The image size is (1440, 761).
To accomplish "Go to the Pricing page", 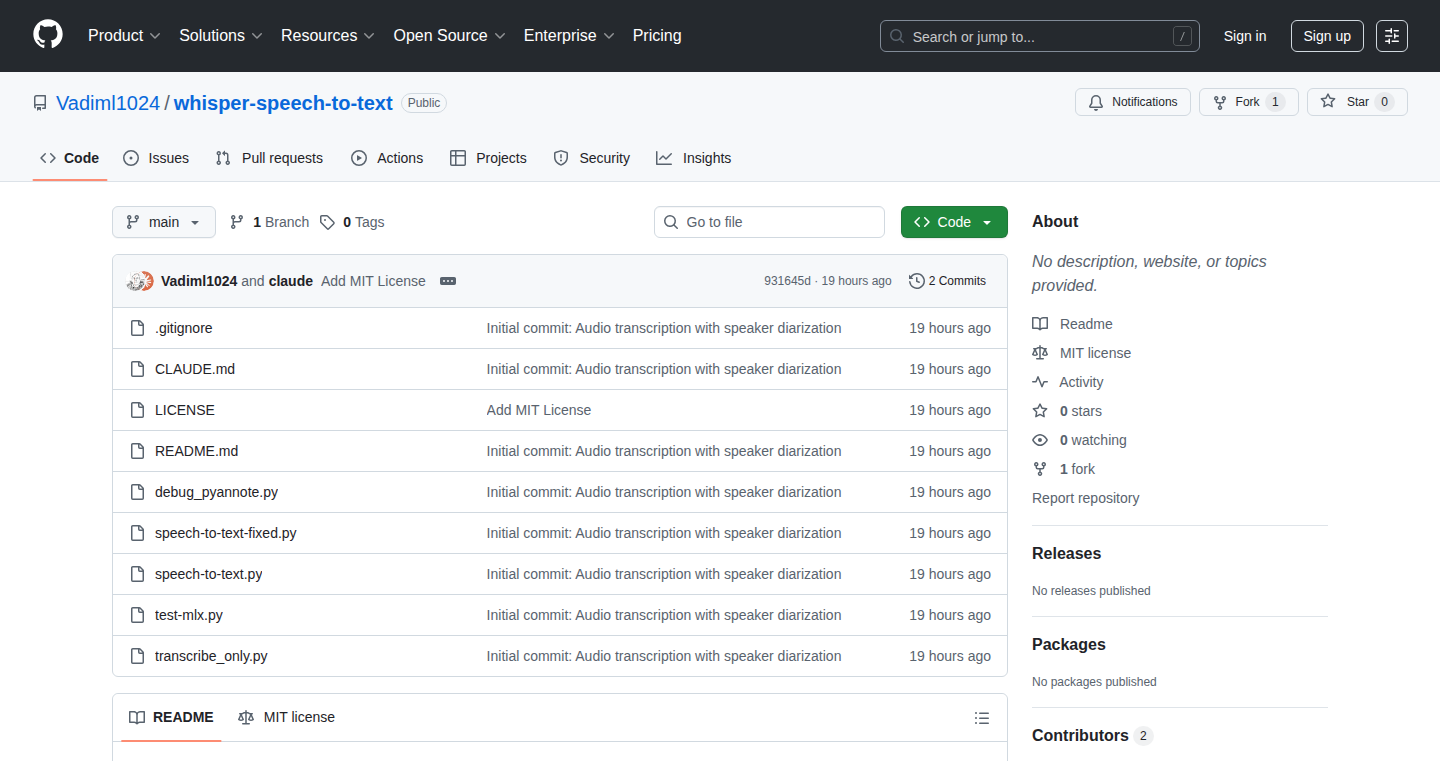I will (657, 36).
